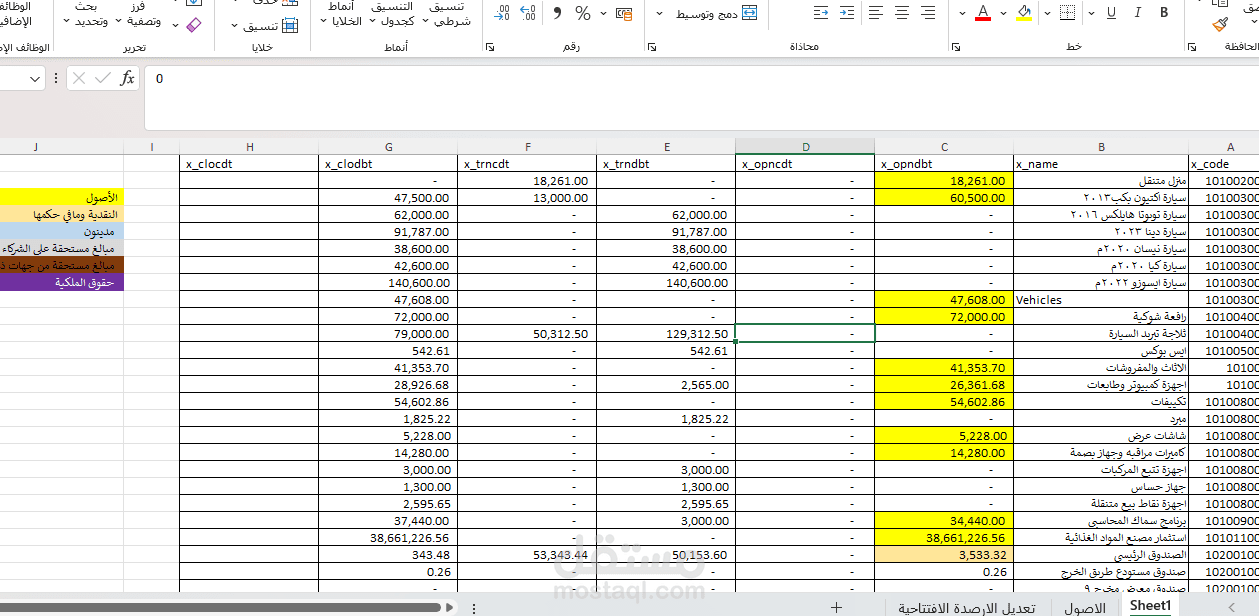This screenshot has width=1259, height=616.
Task: Select cell with value 129,312.50
Action: 666,333
